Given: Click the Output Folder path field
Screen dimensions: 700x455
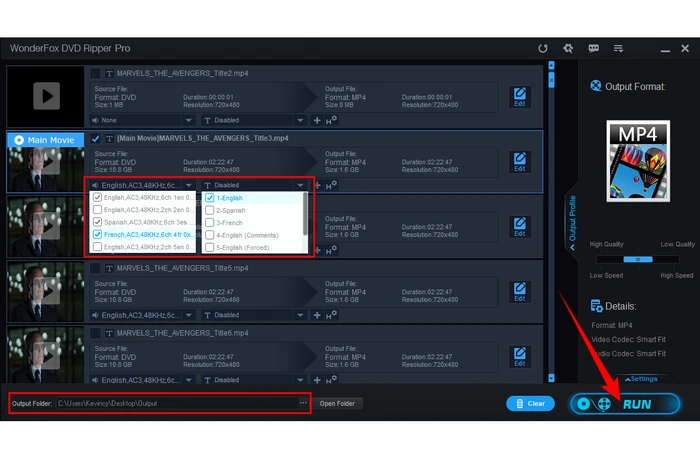Looking at the screenshot, I should point(178,403).
